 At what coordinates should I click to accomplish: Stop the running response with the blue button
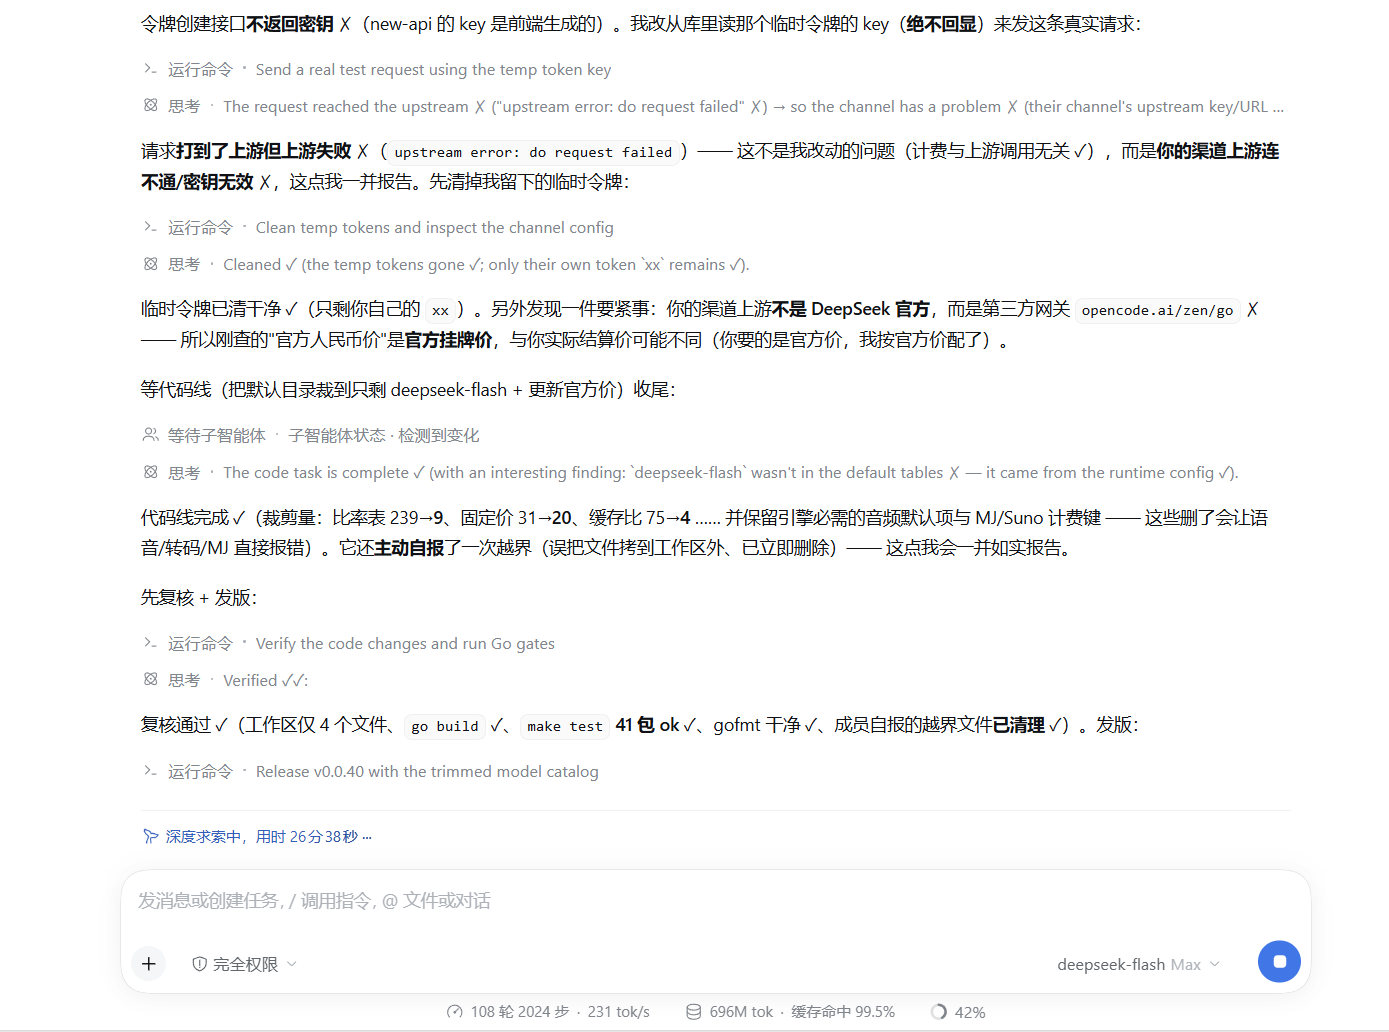pos(1279,962)
